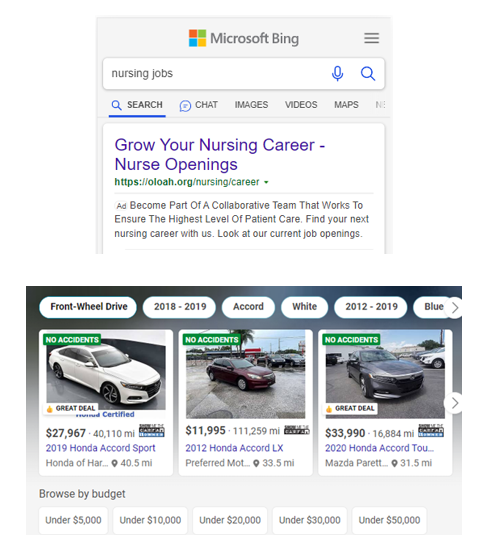Click NO ACCIDENTS badge on 2012 Accord
This screenshot has height=552, width=487.
212,340
